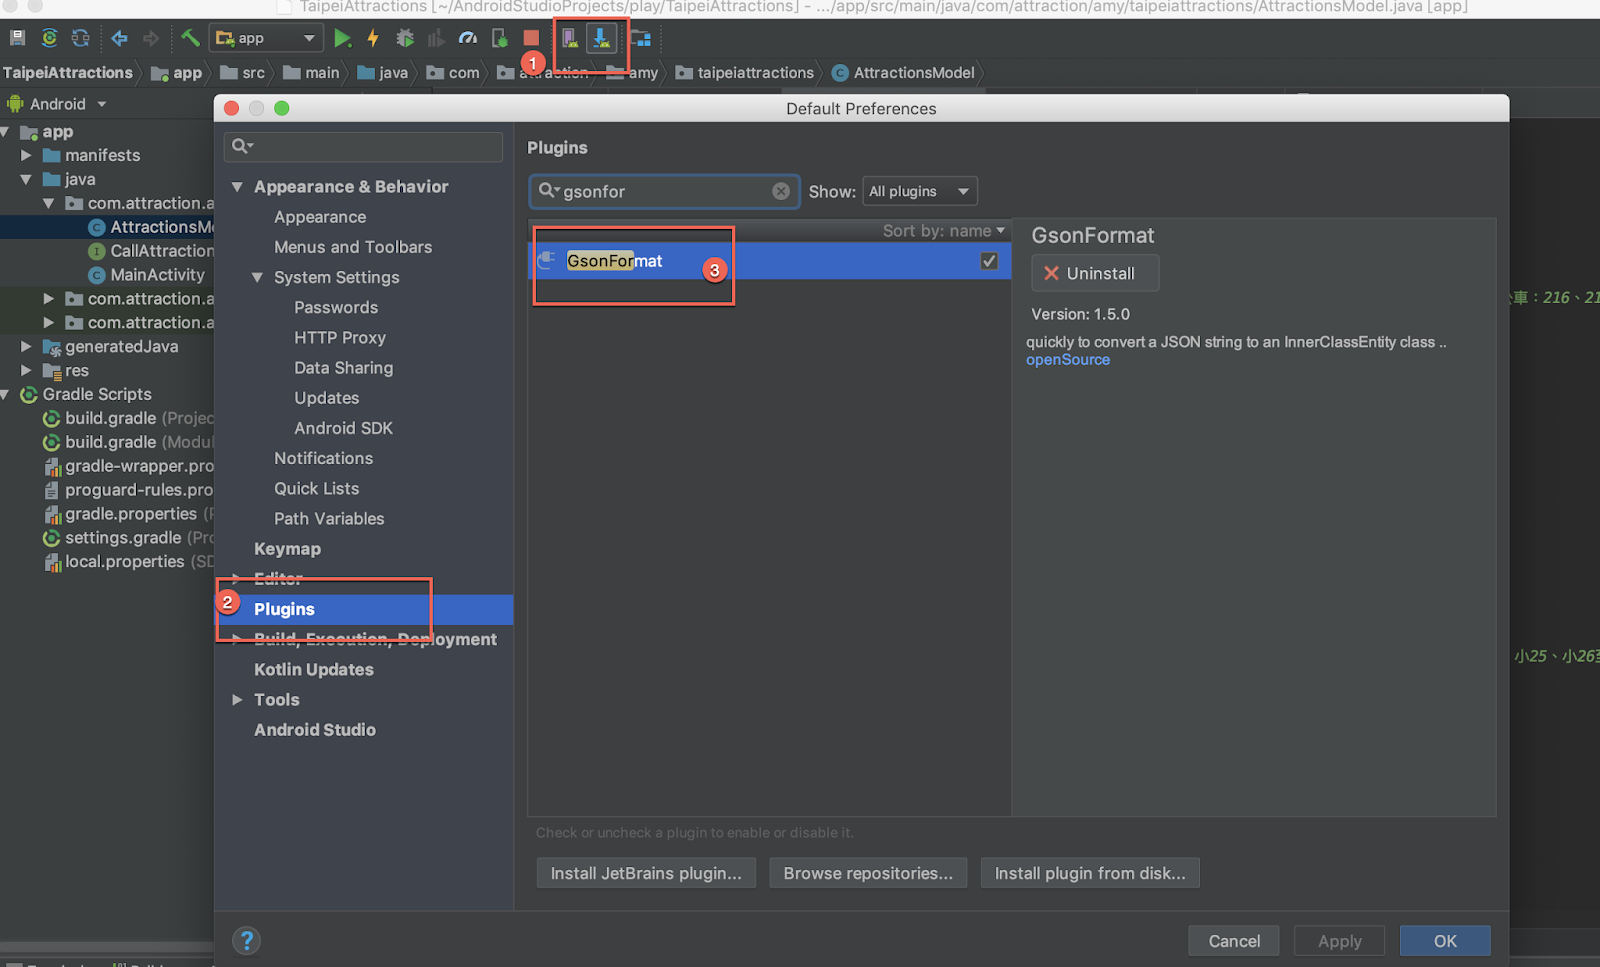Uninstall the GsonFormat plugin
Image resolution: width=1600 pixels, height=967 pixels.
tap(1095, 273)
